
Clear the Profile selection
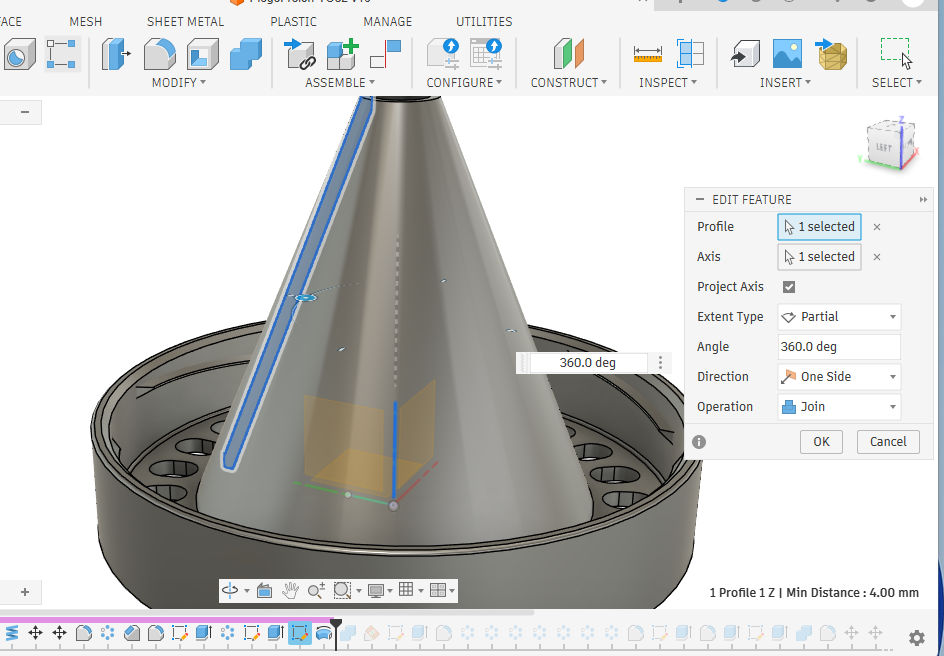click(877, 227)
